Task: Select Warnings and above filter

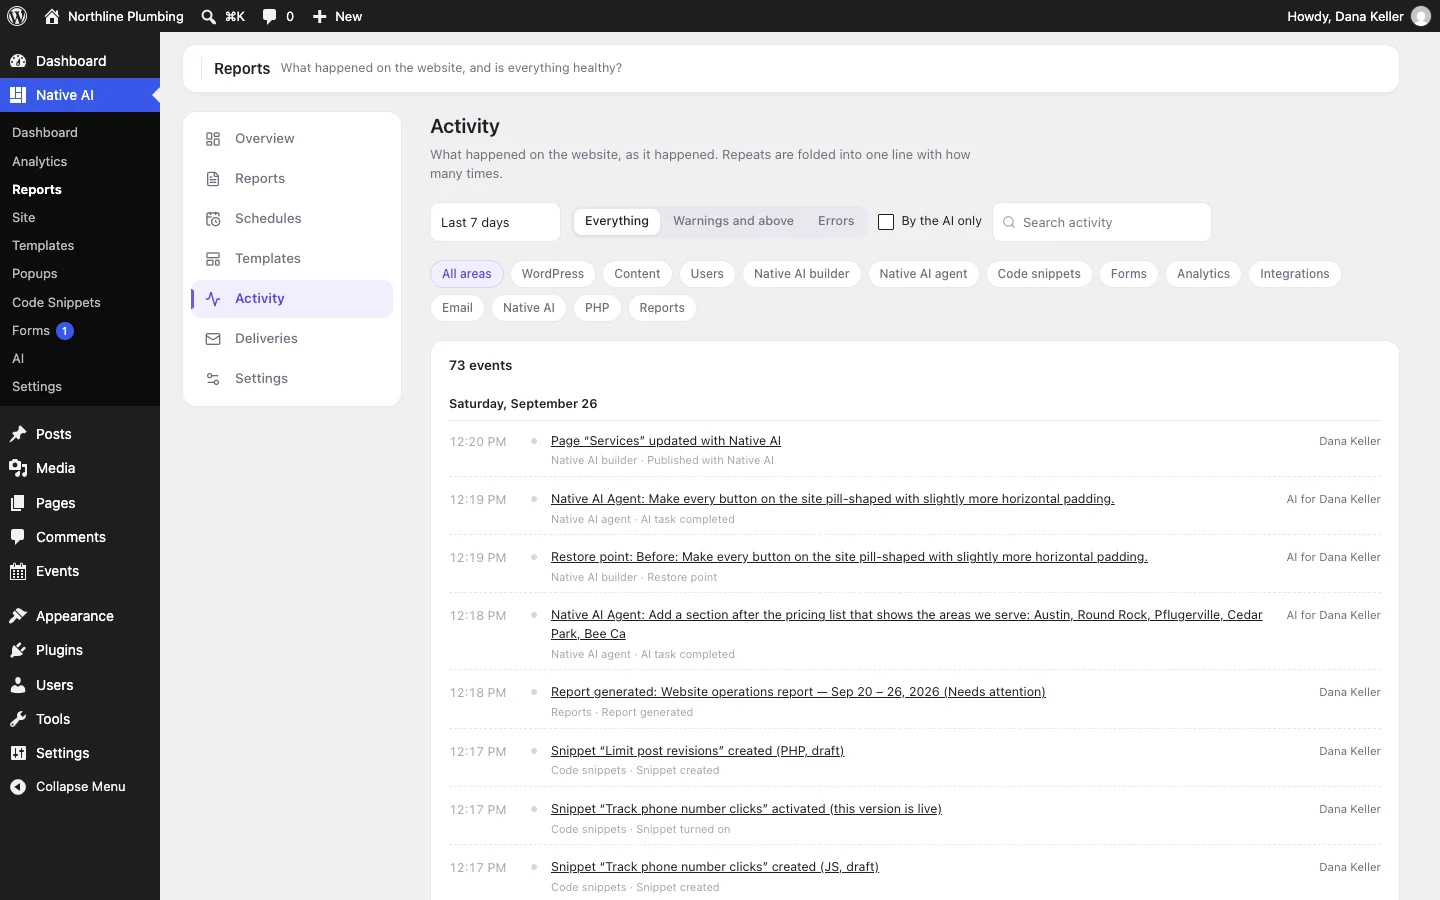Action: (733, 221)
